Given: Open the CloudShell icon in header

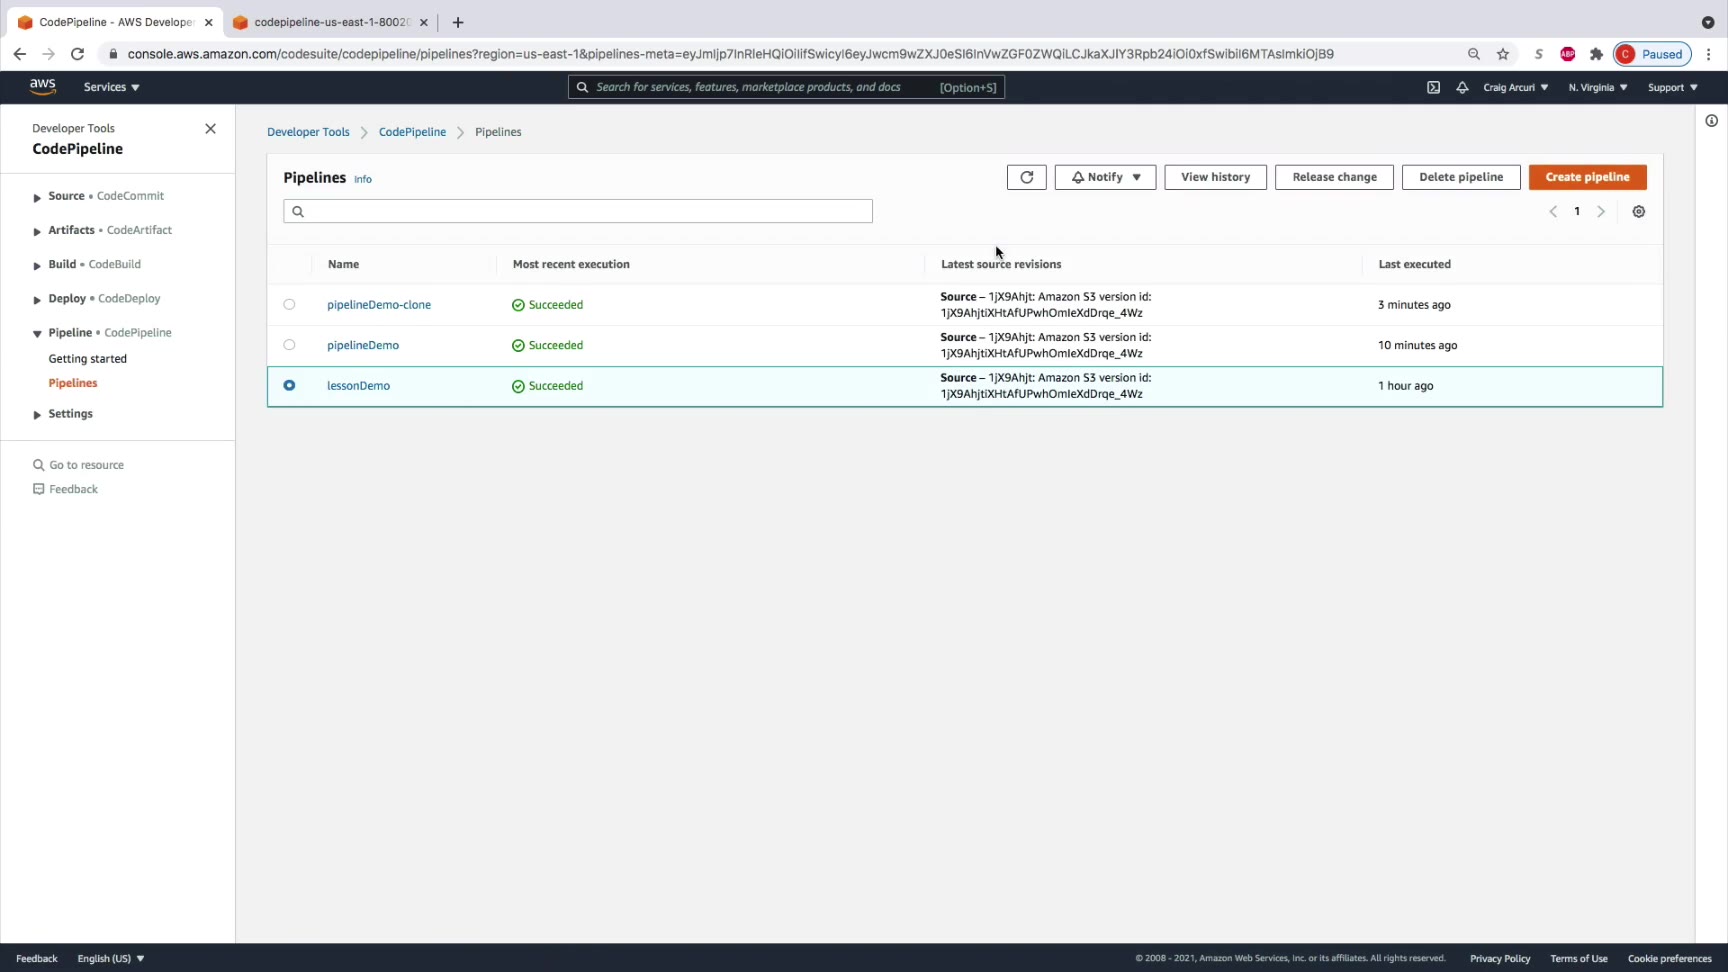Looking at the screenshot, I should coord(1433,87).
